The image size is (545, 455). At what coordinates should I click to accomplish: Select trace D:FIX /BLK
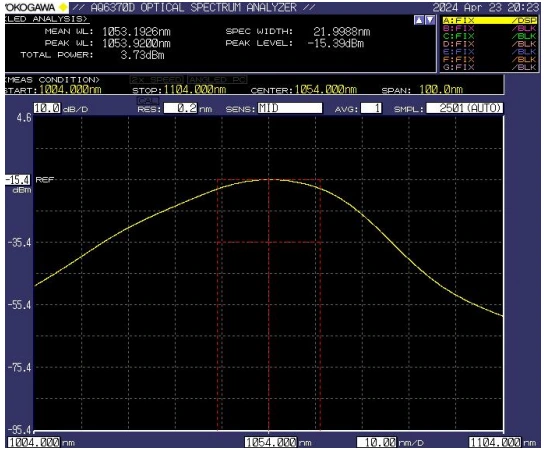click(x=490, y=44)
